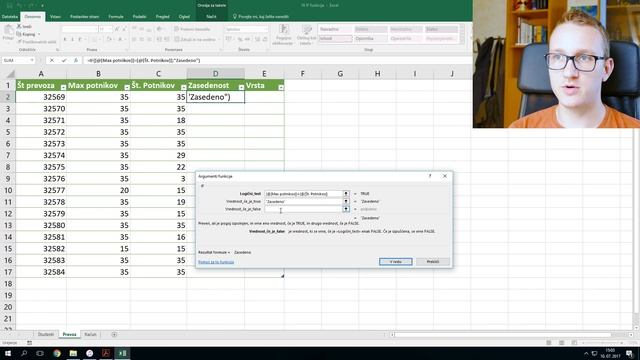Click the Conditional Formatting icon
640x360 pixels.
coord(283,30)
